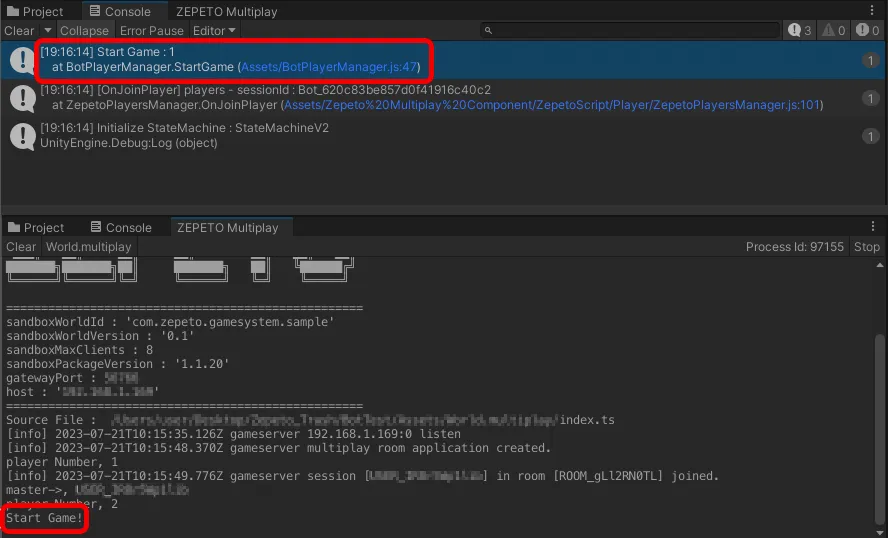The image size is (888, 538).
Task: Select the Console tab in lower panel
Action: tap(121, 228)
